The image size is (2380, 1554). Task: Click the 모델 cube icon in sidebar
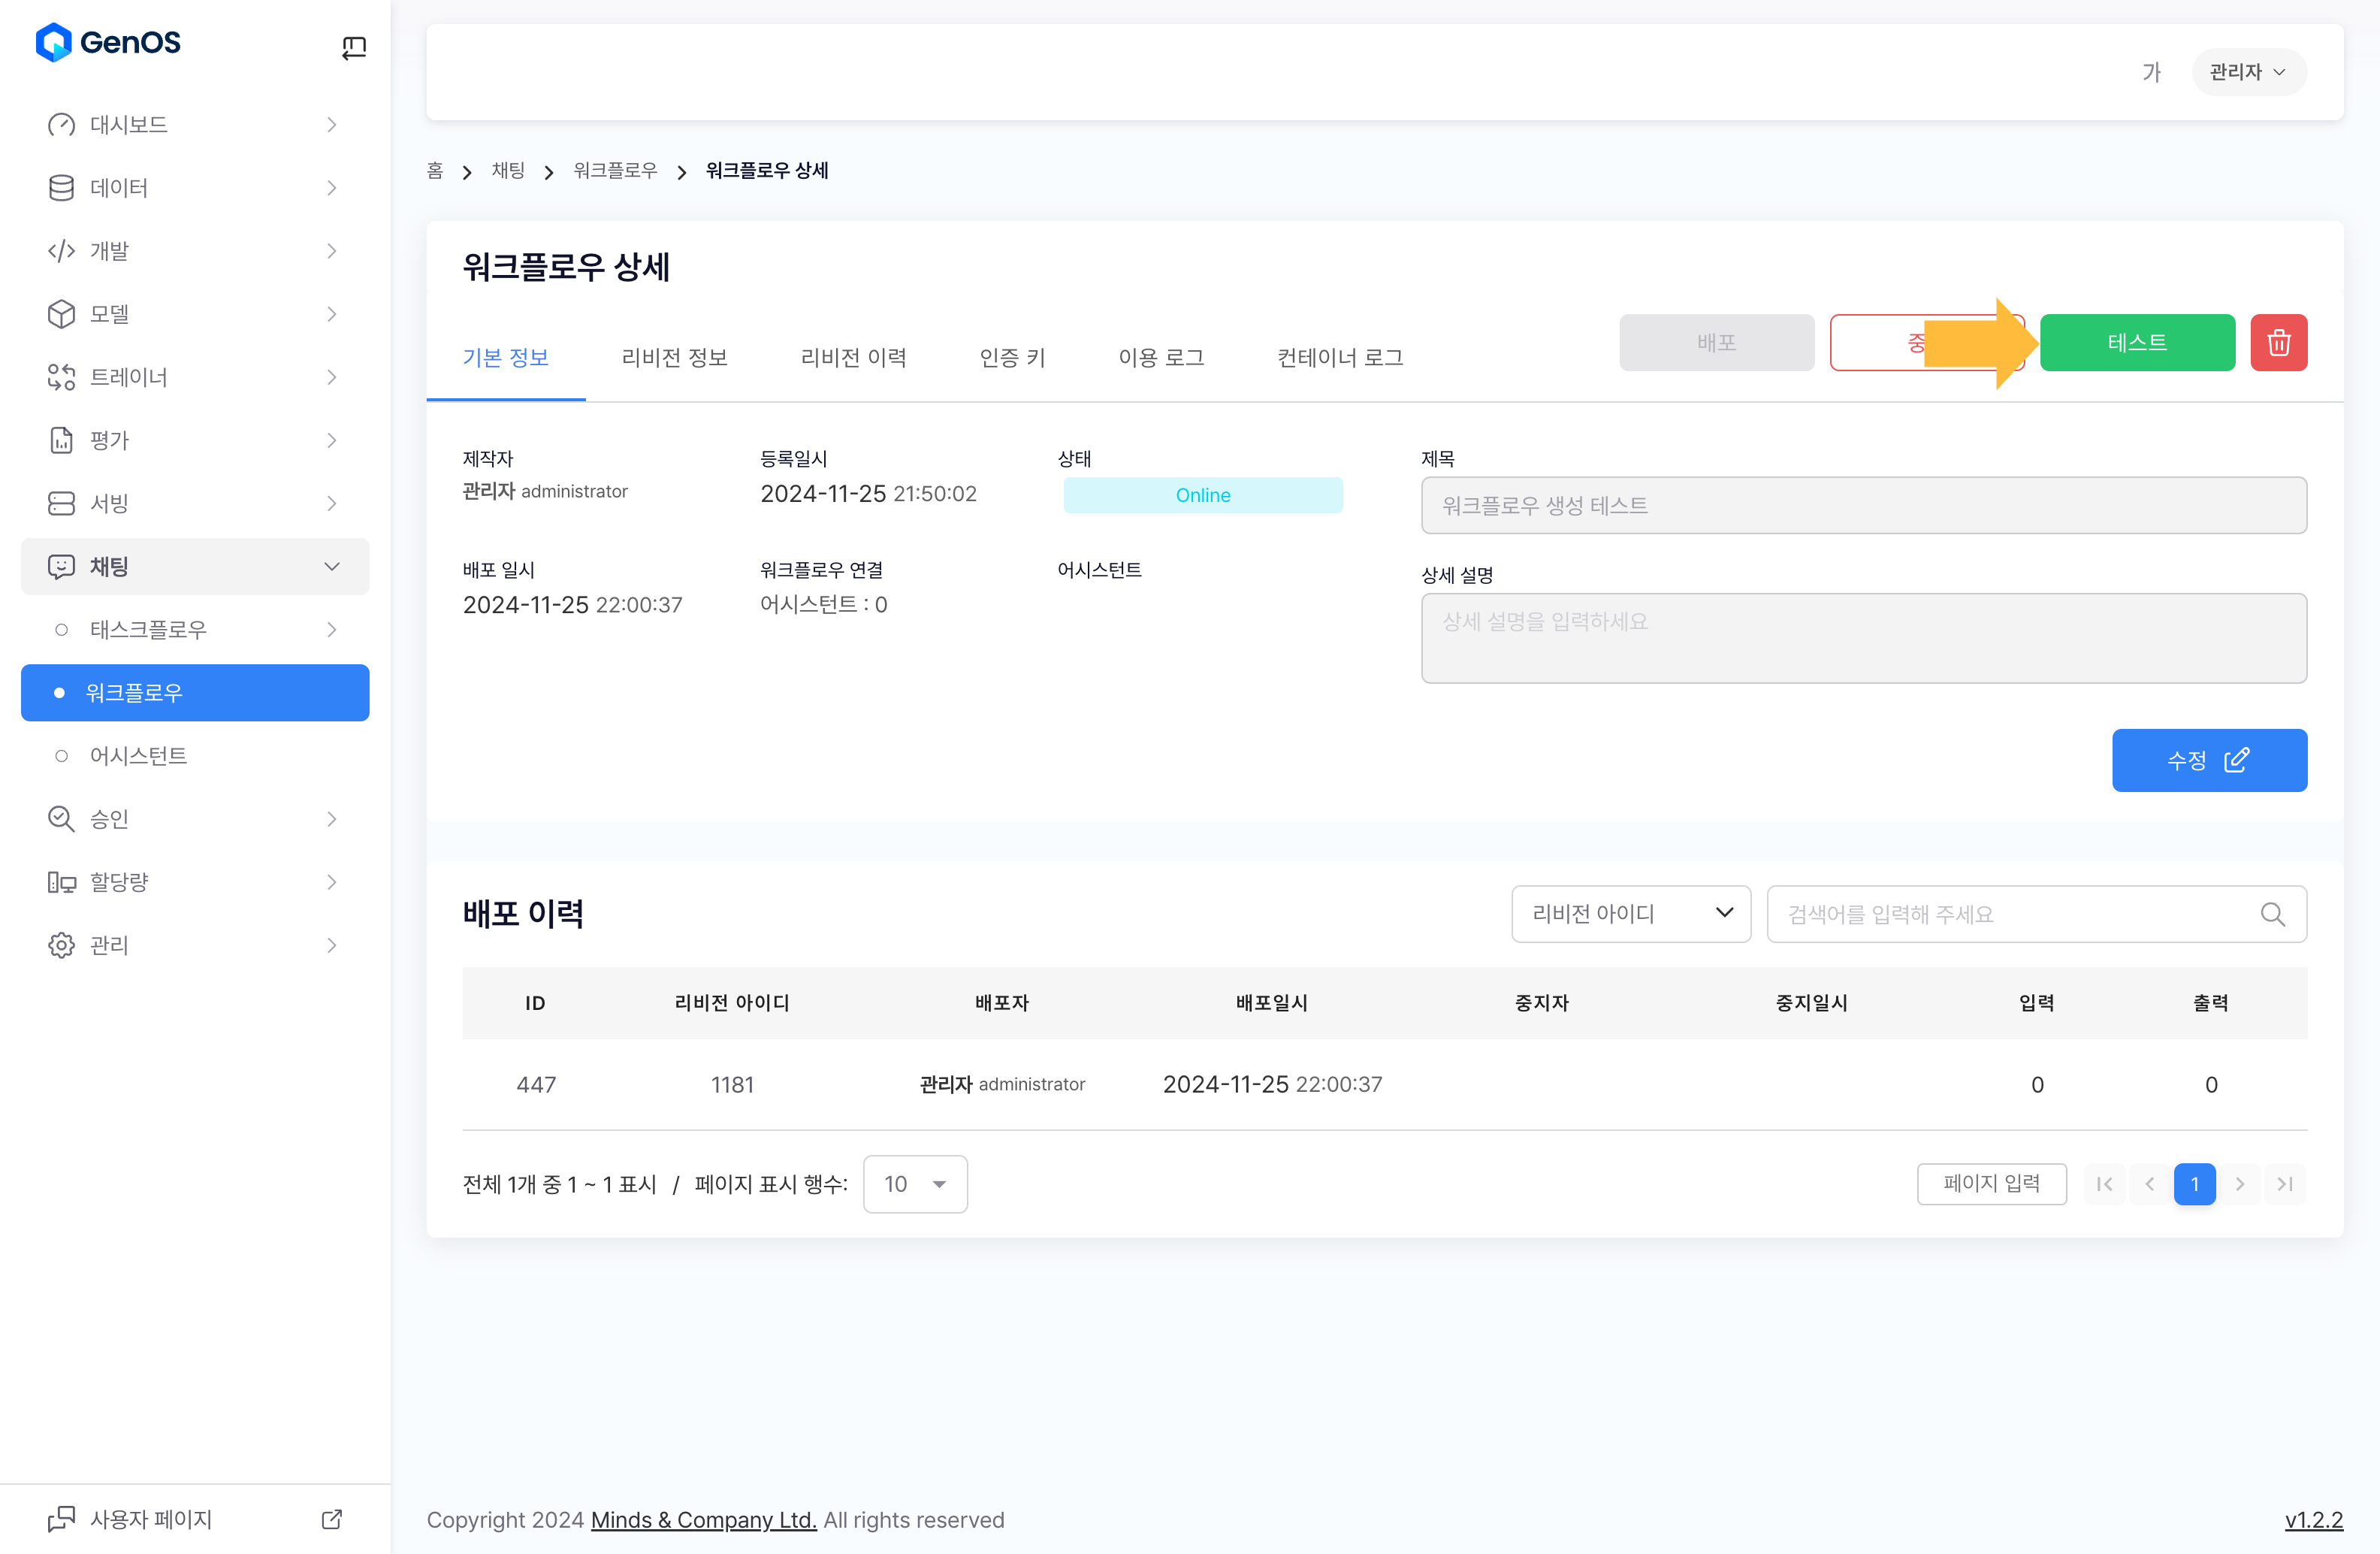[61, 314]
